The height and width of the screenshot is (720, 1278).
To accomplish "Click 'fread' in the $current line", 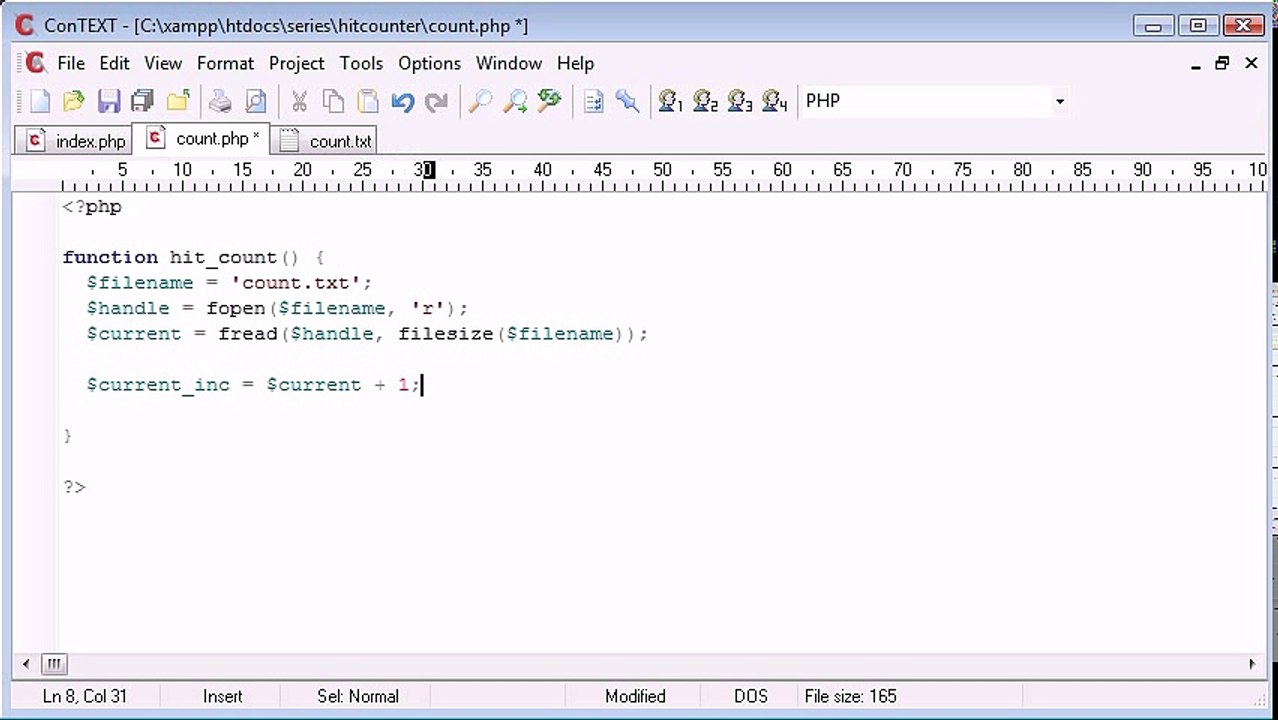I will [247, 334].
